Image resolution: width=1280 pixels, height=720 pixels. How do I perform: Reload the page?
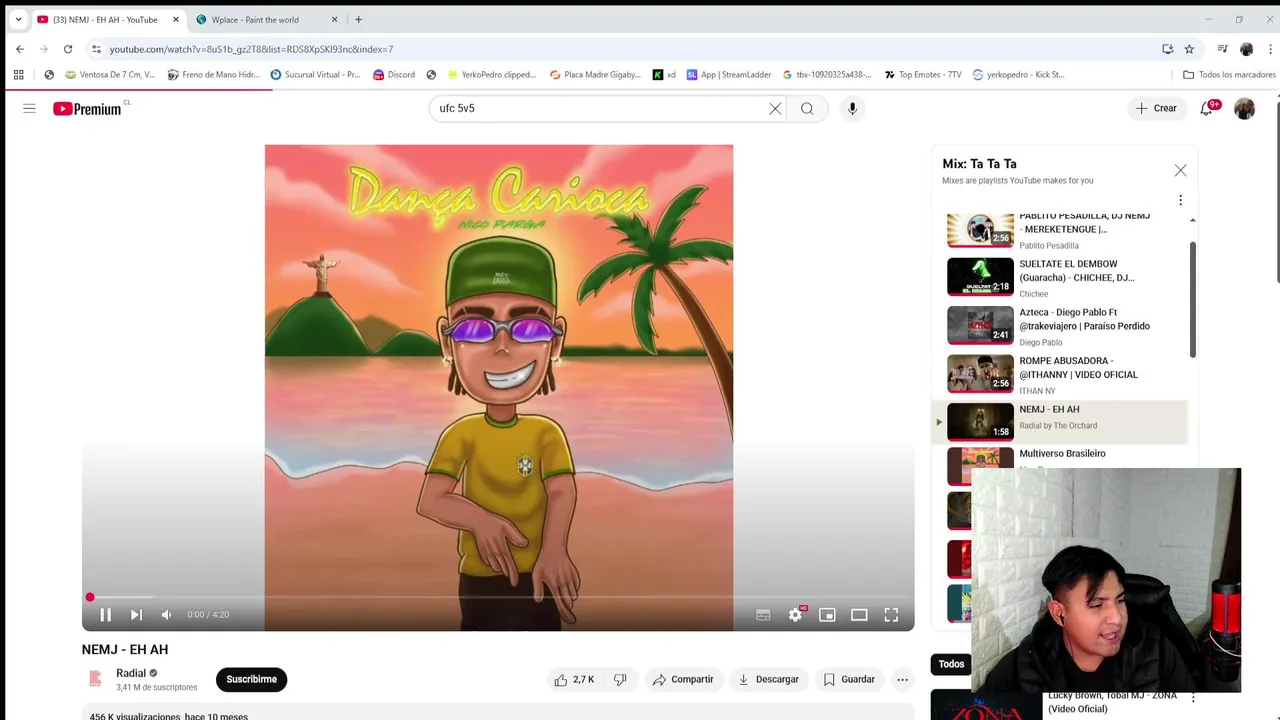68,49
